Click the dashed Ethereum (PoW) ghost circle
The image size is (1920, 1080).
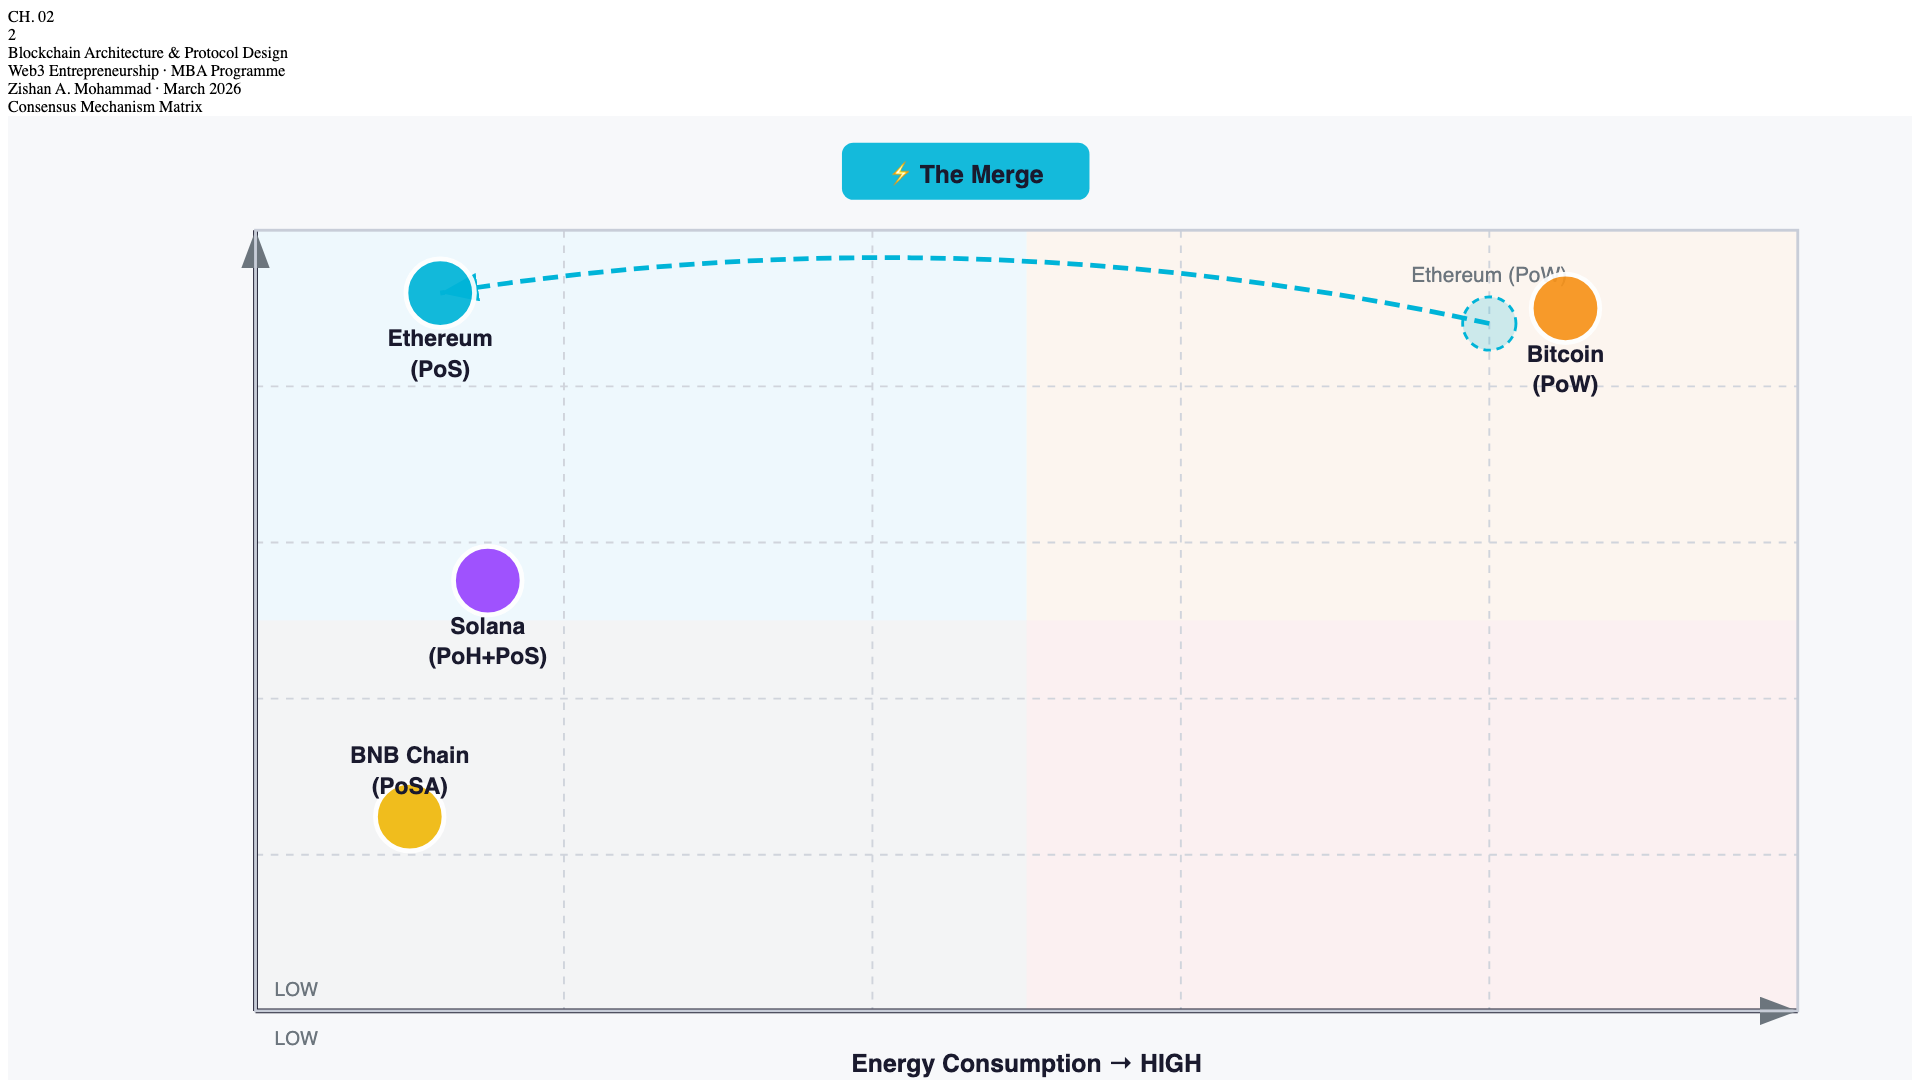(1488, 324)
